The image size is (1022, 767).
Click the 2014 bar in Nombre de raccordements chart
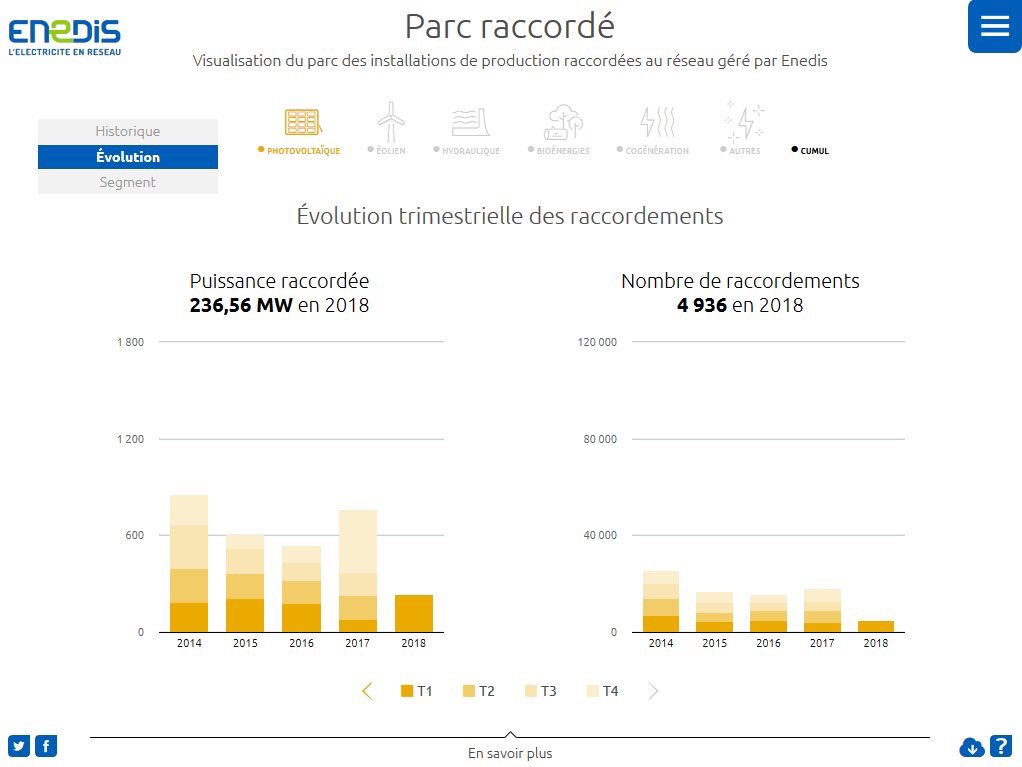(661, 601)
